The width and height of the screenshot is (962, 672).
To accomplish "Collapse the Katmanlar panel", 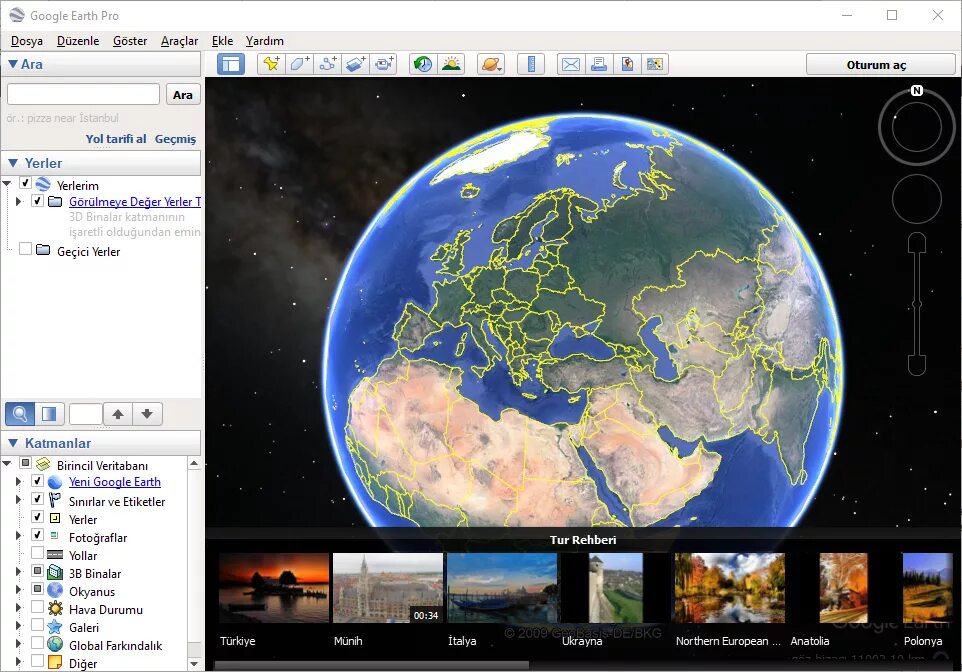I will click(13, 442).
